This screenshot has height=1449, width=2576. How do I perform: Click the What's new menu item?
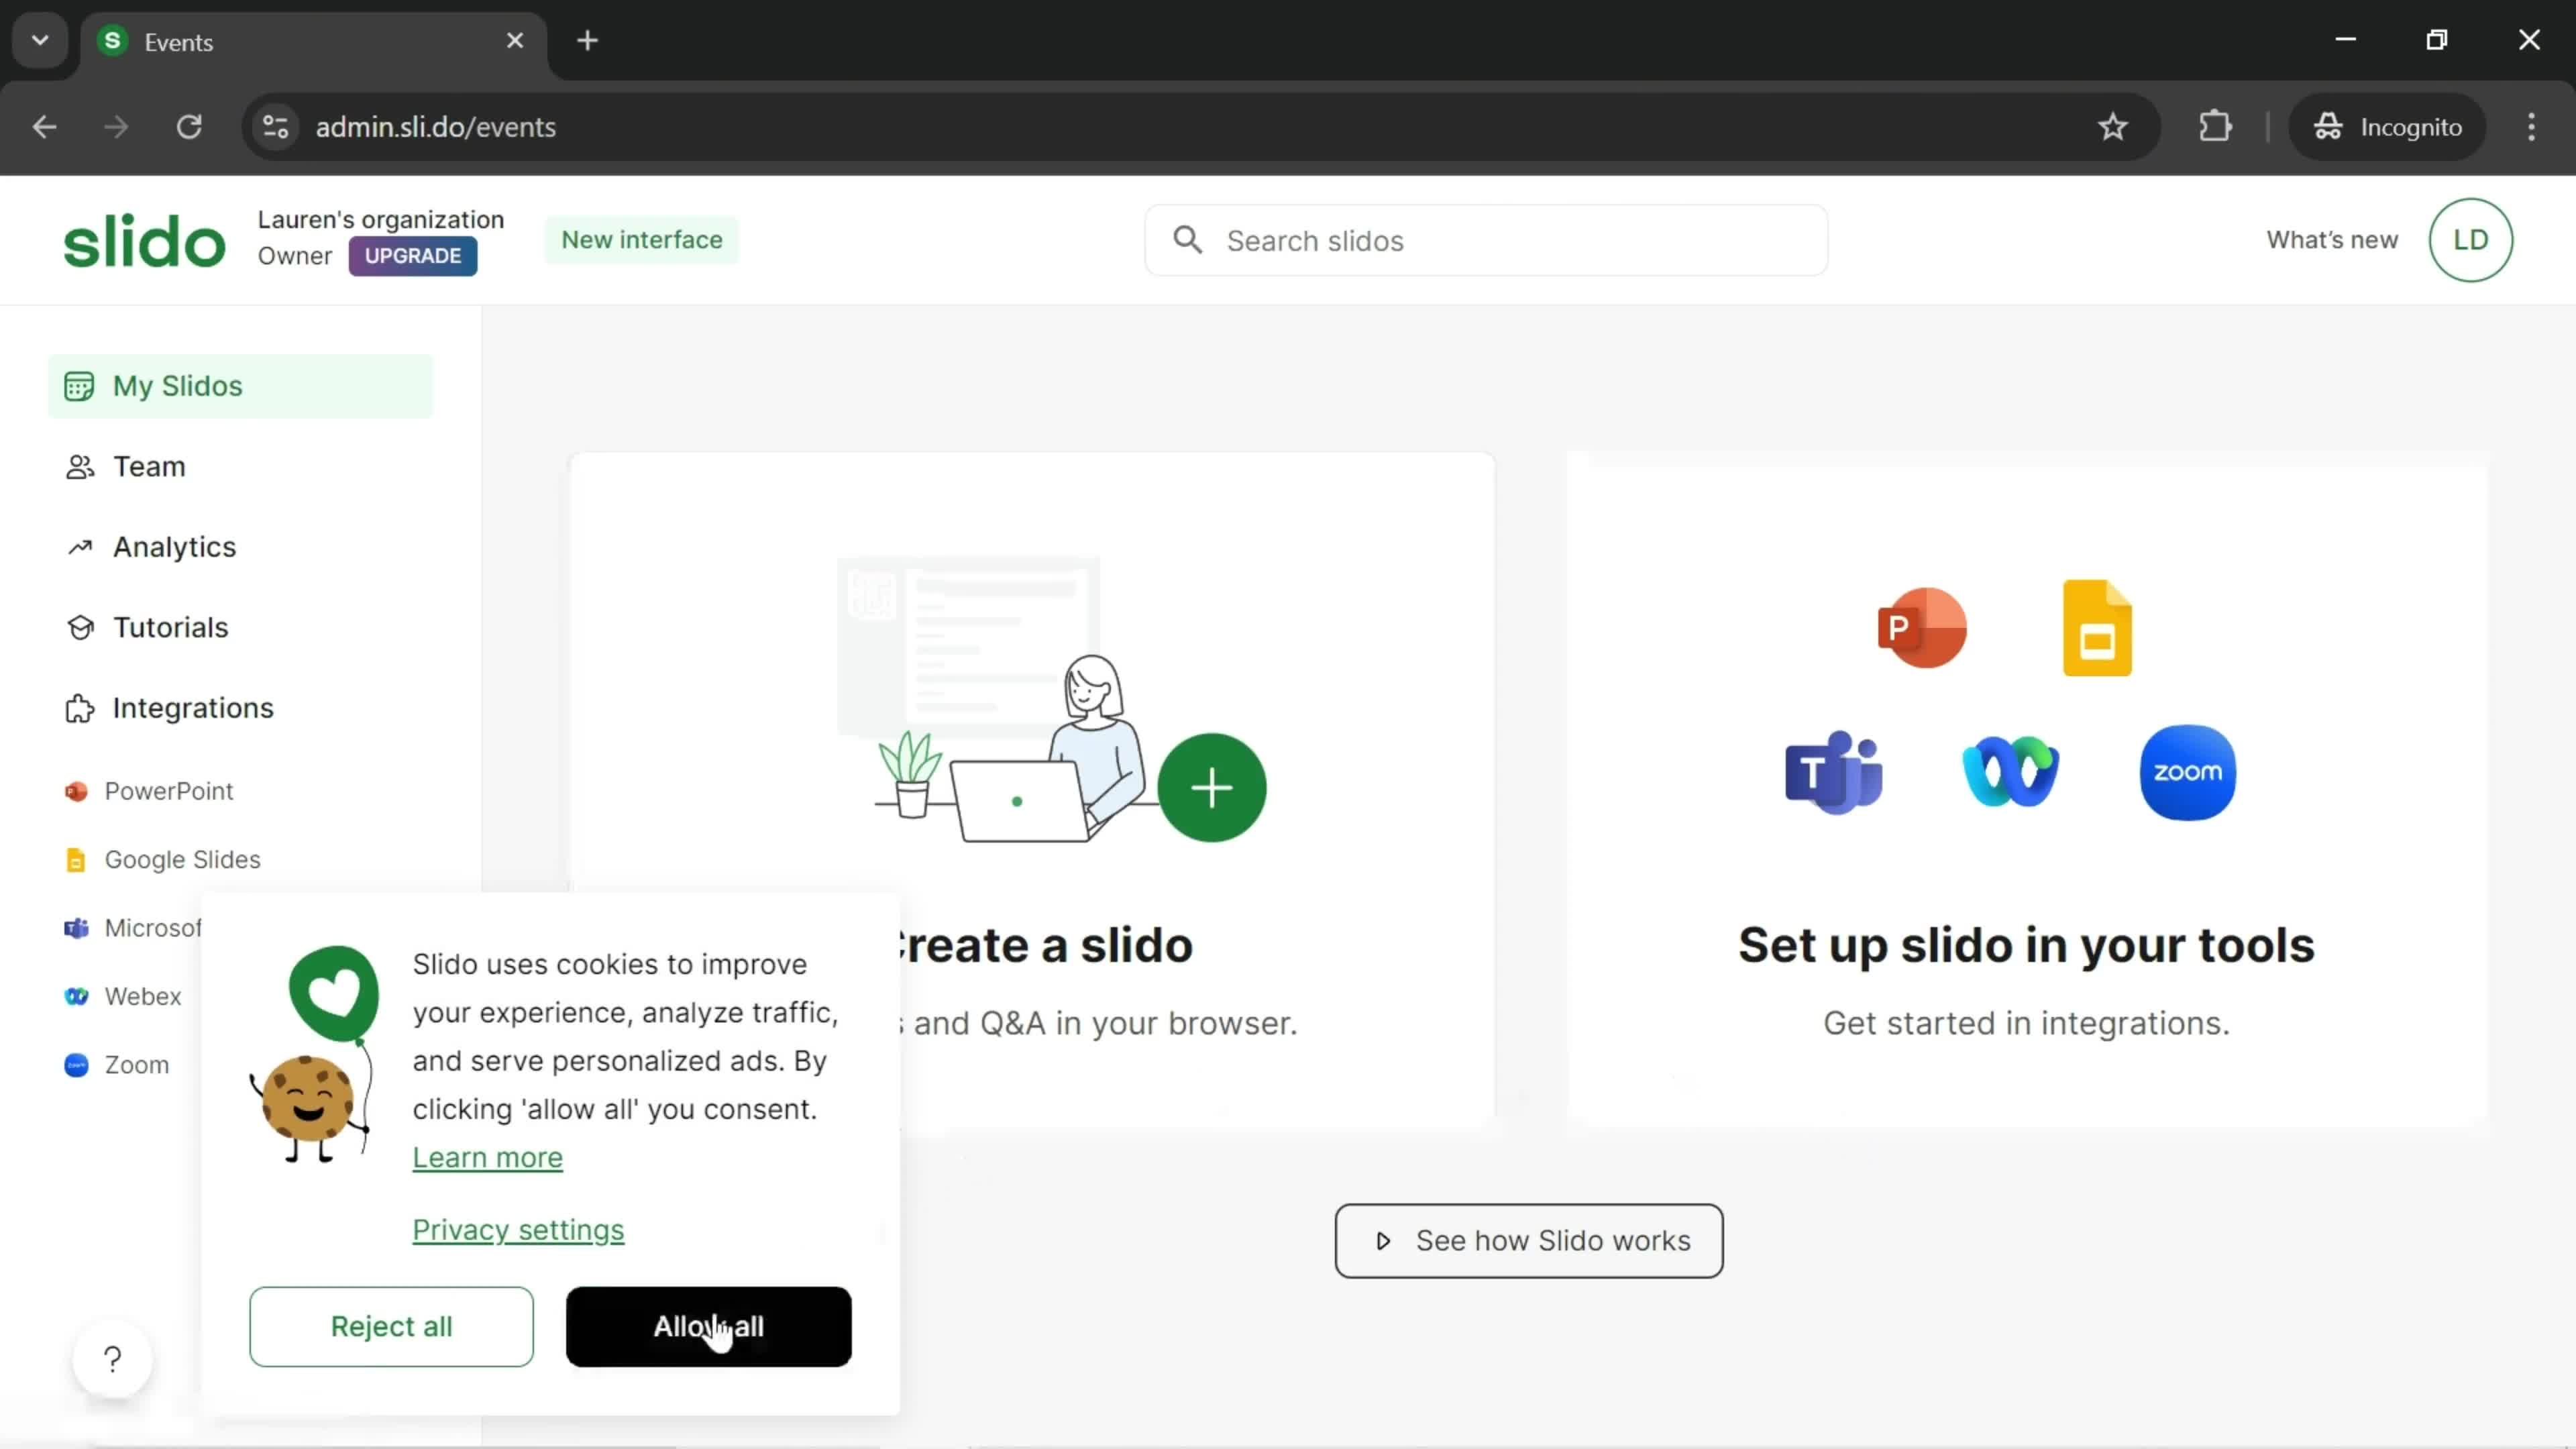tap(2332, 239)
